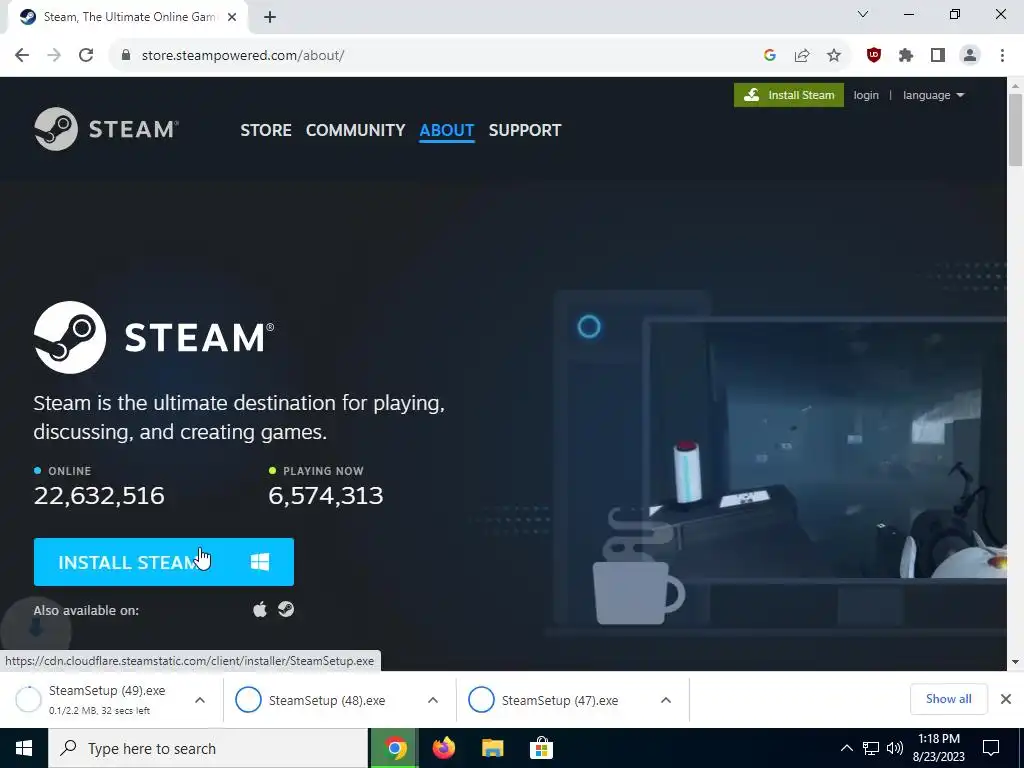Click the scrollbar up arrow

tap(1015, 86)
